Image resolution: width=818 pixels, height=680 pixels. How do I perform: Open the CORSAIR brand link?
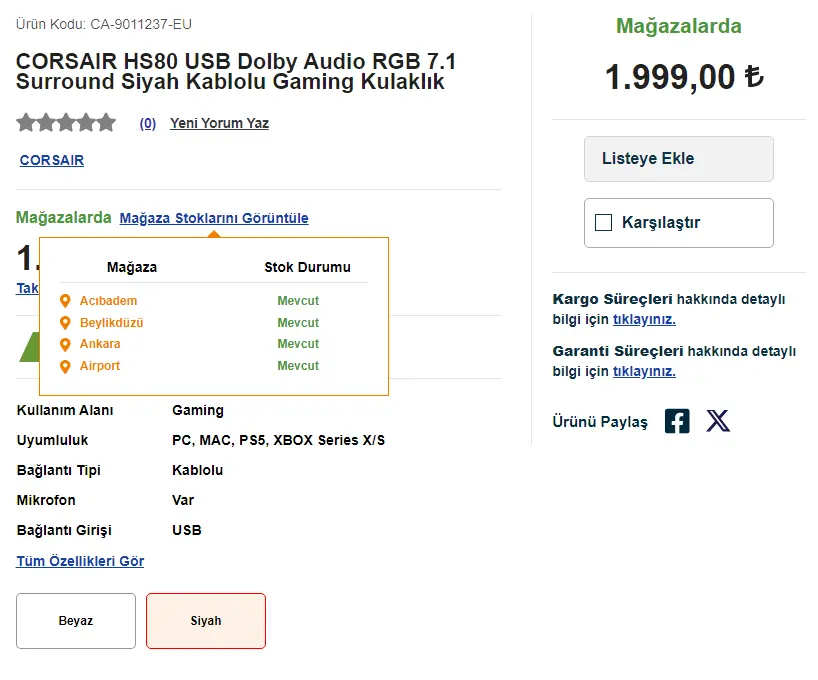[x=52, y=160]
